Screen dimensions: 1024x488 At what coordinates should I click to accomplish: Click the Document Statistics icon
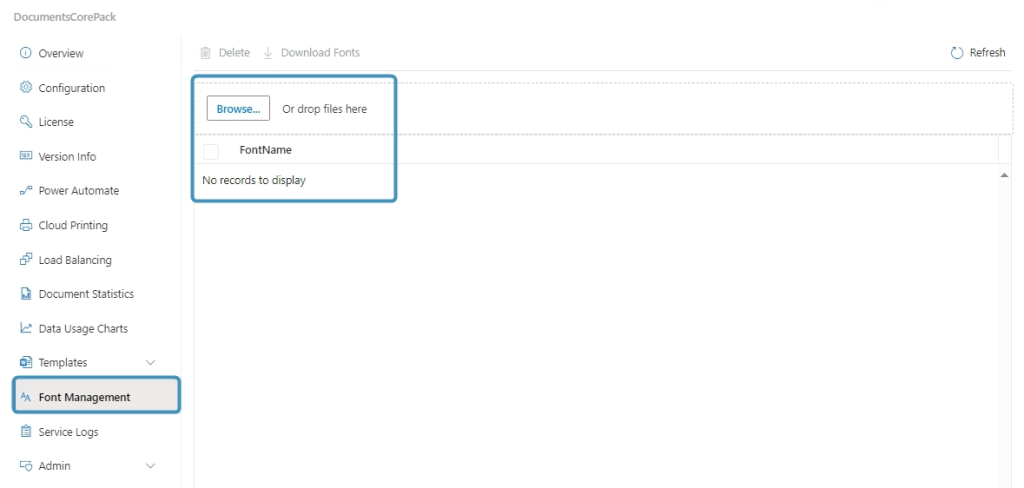(x=25, y=294)
